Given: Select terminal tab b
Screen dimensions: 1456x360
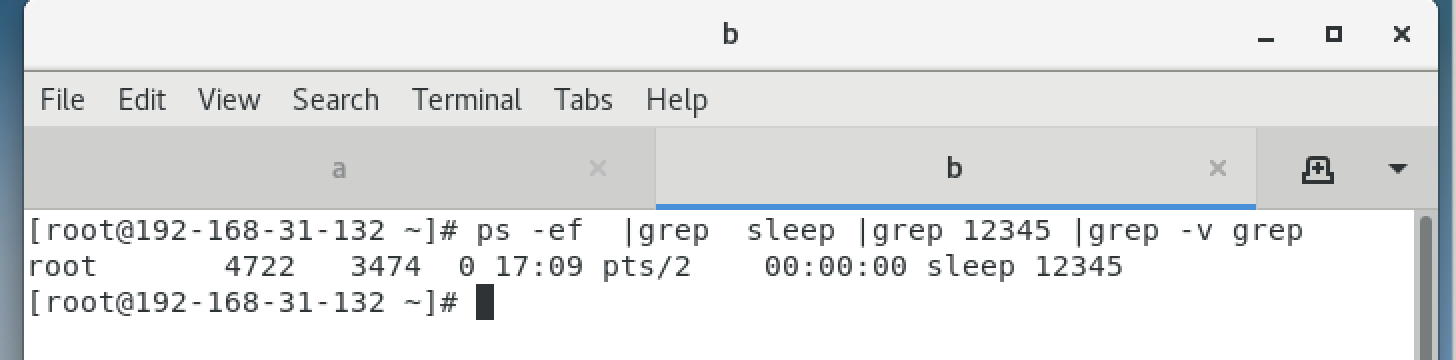Looking at the screenshot, I should pos(954,169).
